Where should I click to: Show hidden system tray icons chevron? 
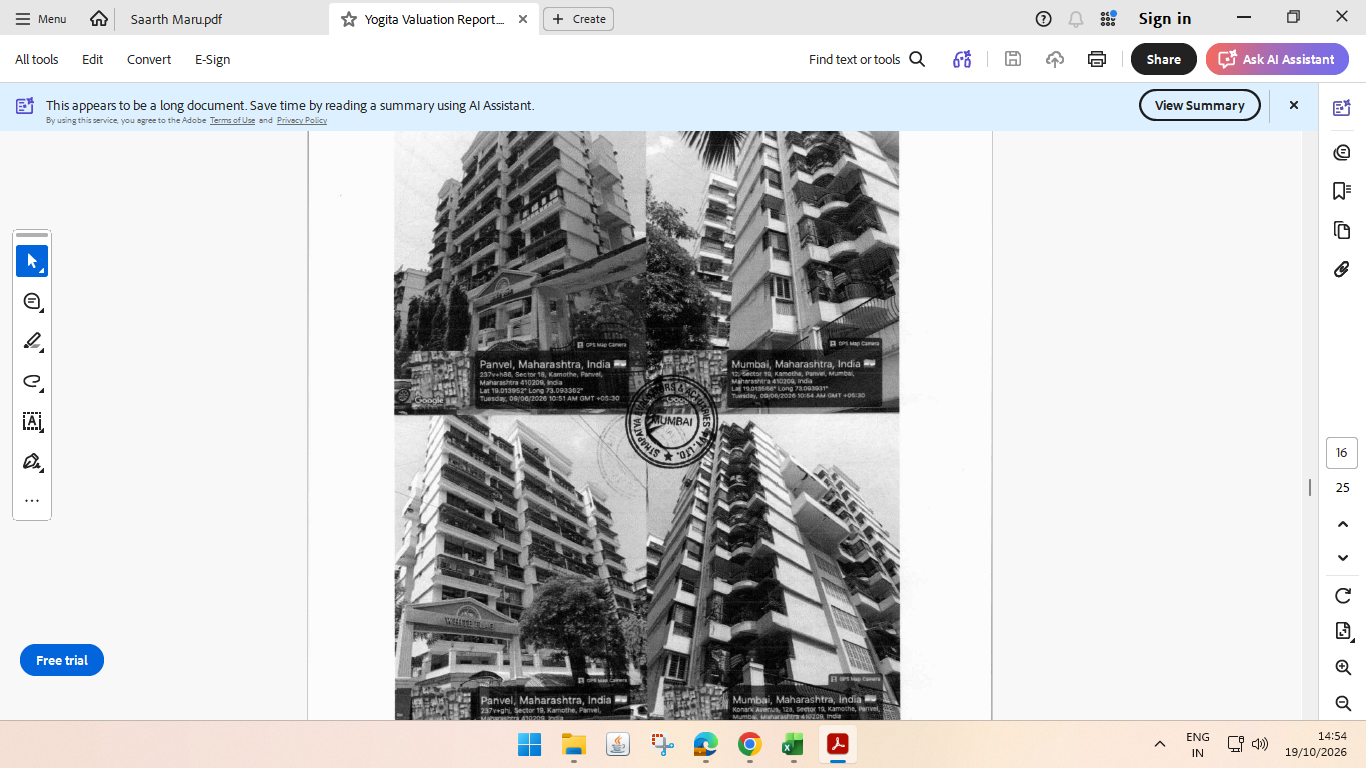coord(1160,744)
